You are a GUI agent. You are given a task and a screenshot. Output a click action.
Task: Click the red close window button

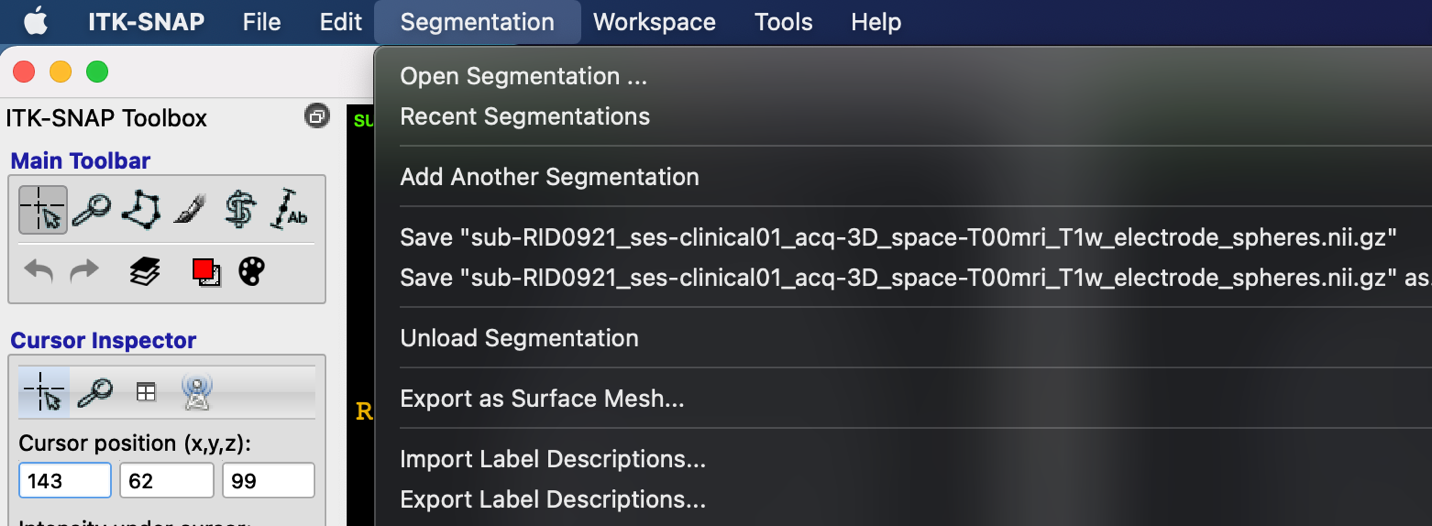pos(24,72)
